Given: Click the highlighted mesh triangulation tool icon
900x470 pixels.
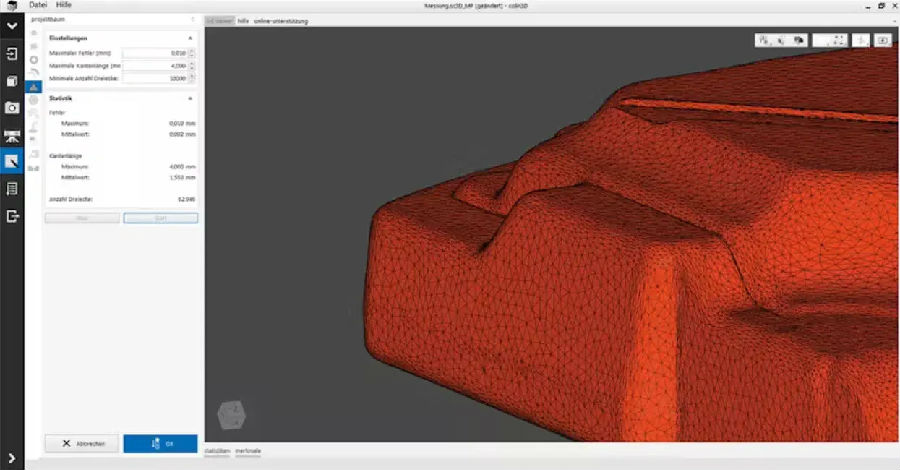Looking at the screenshot, I should [x=33, y=87].
